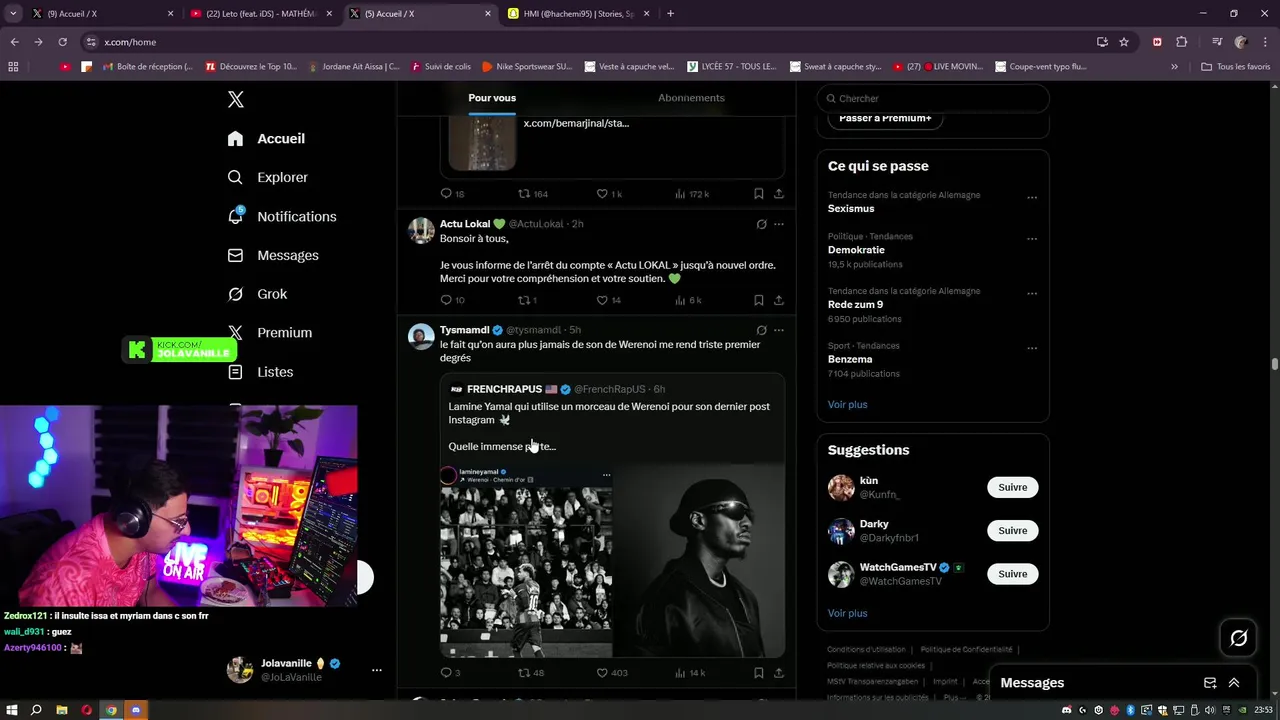
Task: Click the Chercher search field
Action: 933,98
